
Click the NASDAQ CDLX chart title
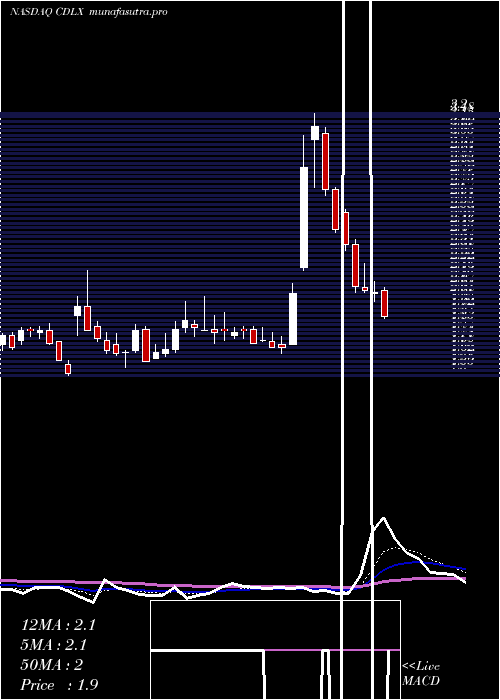[88, 12]
